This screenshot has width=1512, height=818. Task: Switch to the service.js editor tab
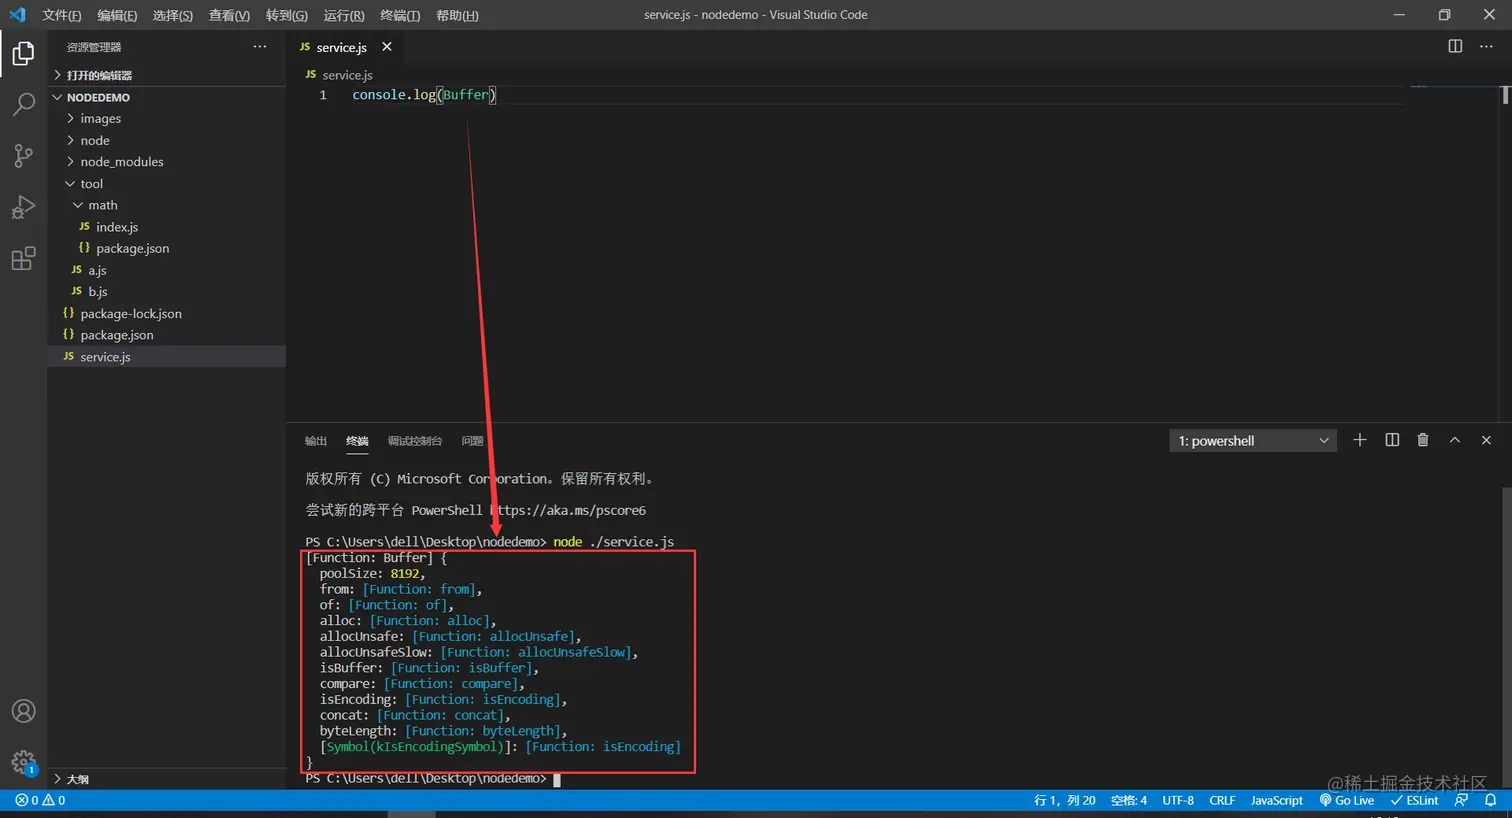pos(343,47)
